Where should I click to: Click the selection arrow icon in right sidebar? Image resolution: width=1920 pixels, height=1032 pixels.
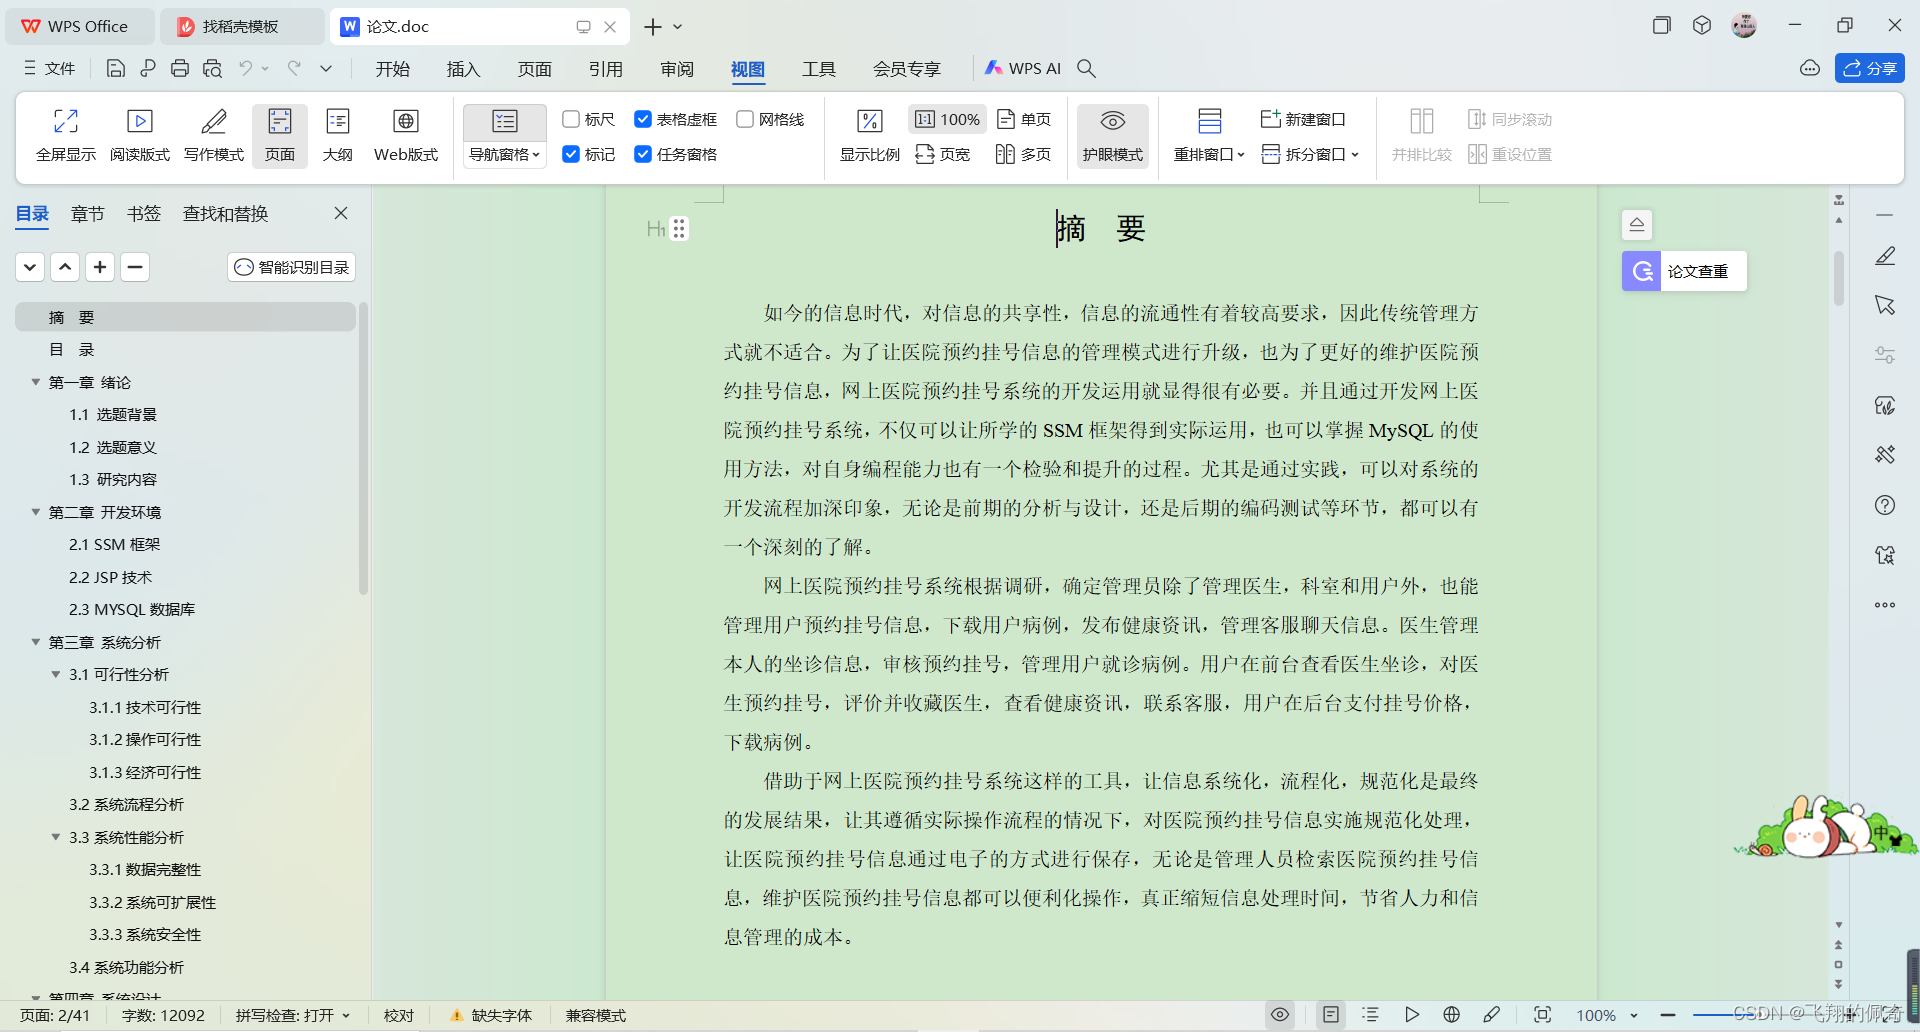[x=1885, y=305]
